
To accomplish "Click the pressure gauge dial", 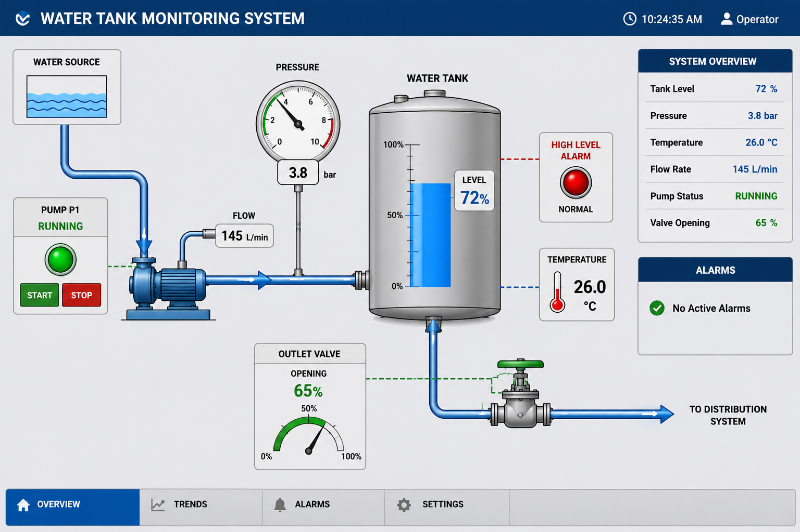I will point(298,121).
